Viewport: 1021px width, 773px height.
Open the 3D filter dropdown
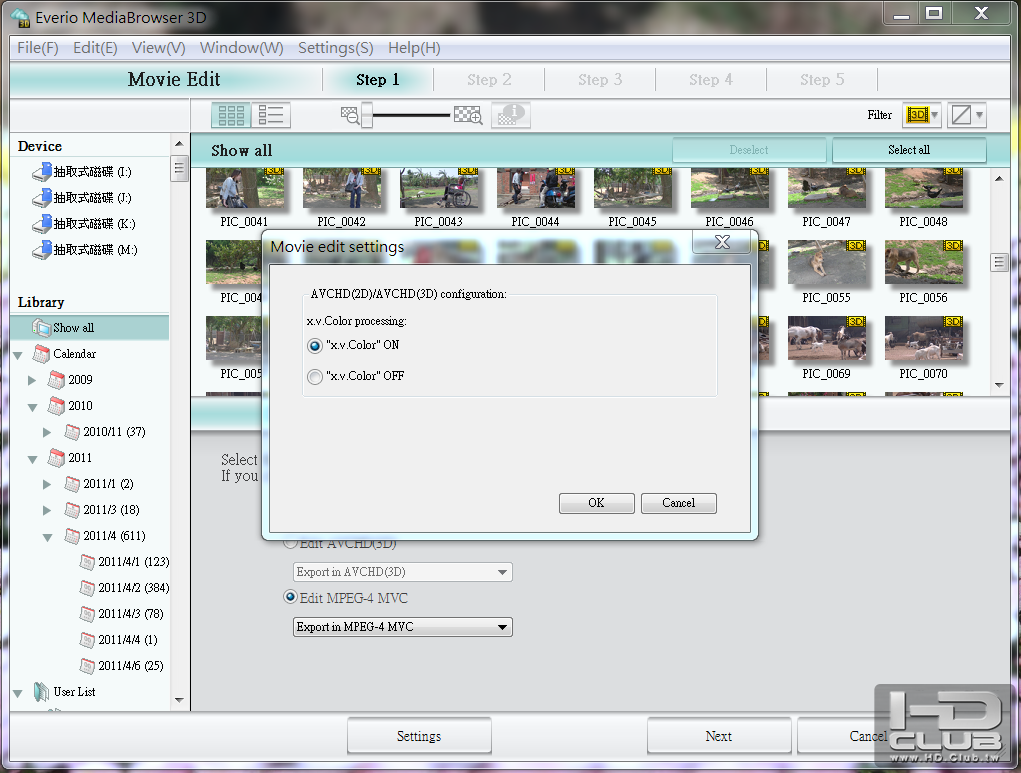[921, 115]
